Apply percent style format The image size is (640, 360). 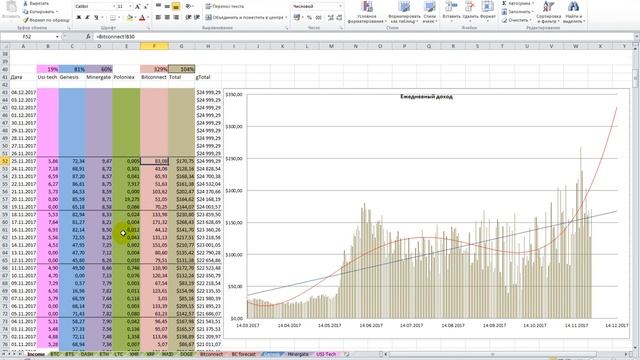click(309, 18)
